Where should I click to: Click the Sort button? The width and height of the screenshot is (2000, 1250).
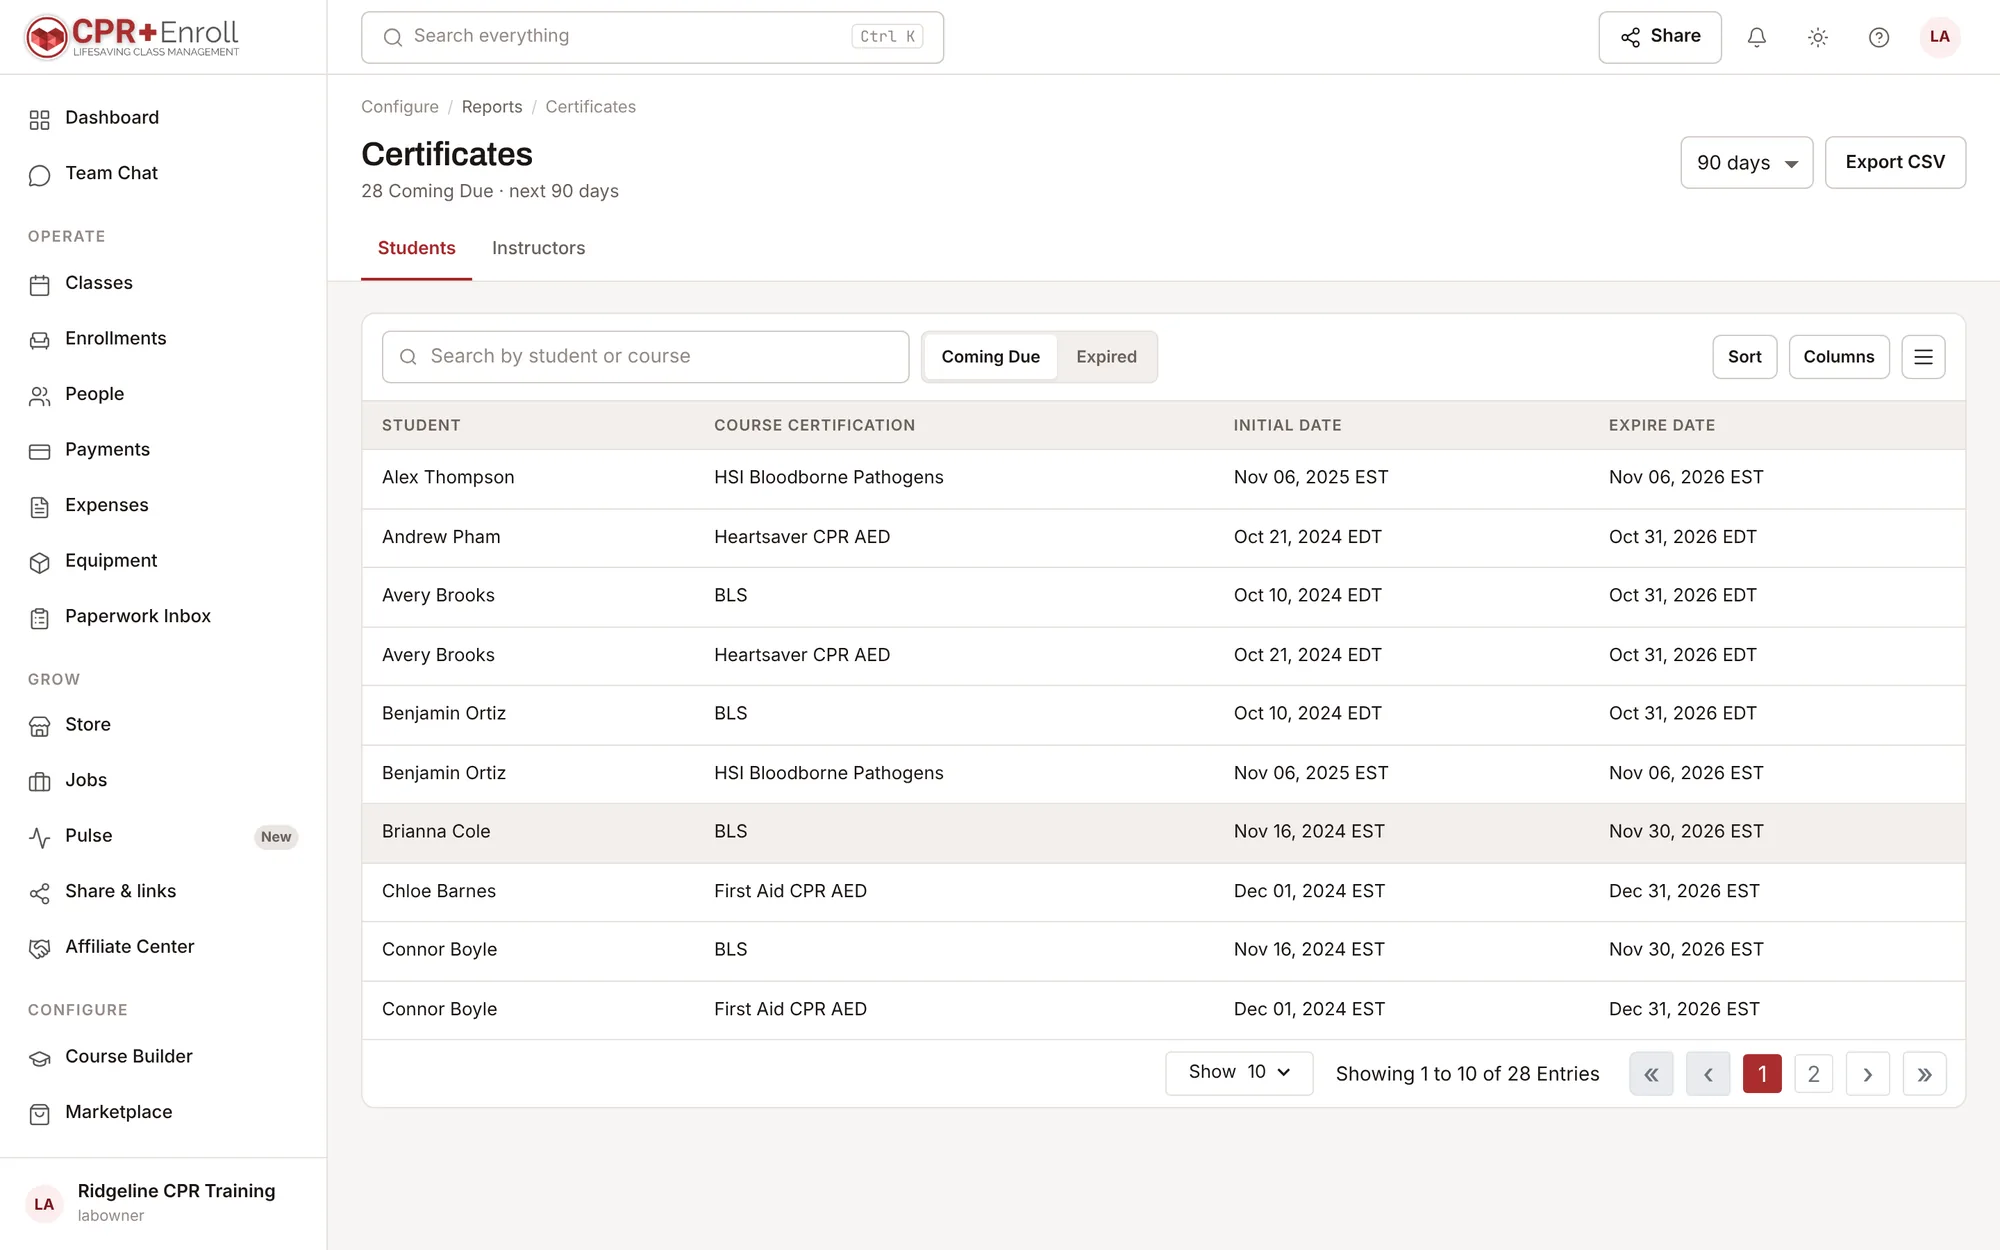[1744, 357]
